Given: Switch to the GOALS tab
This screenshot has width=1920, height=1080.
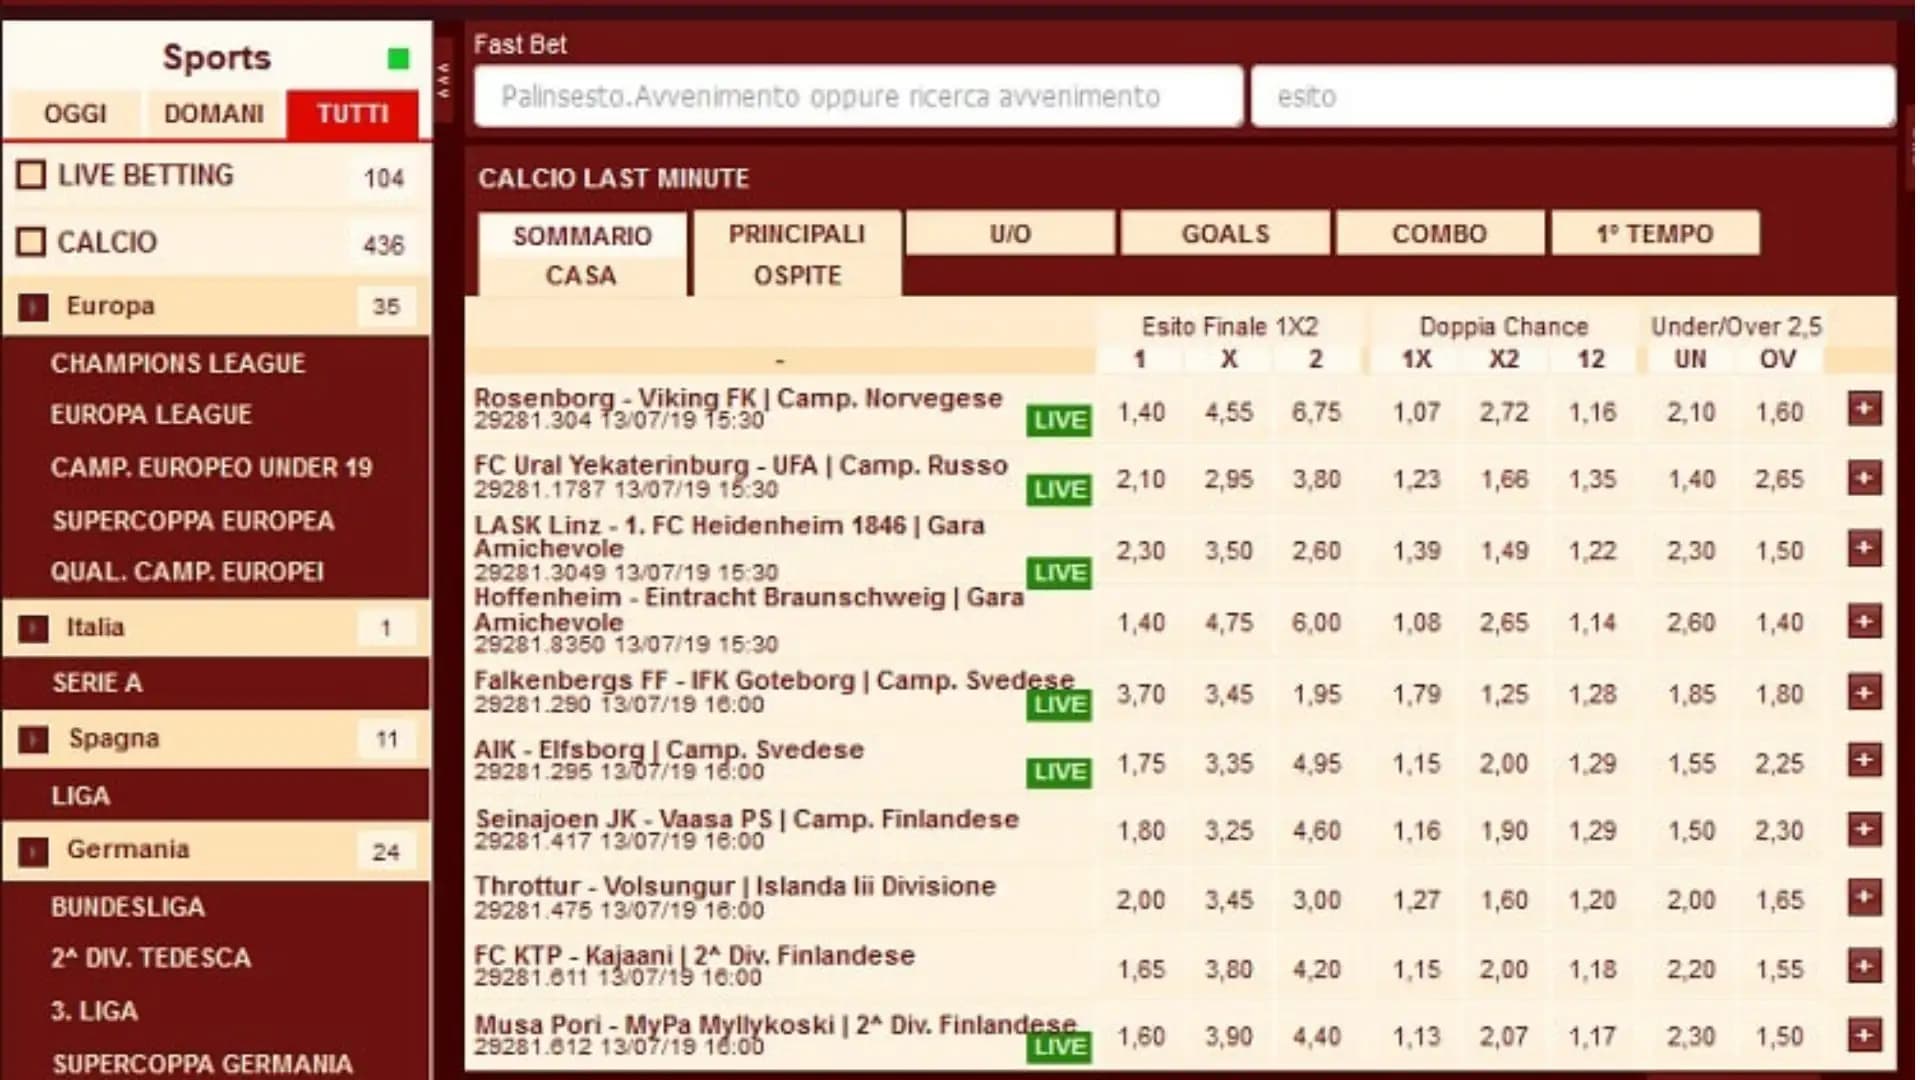Looking at the screenshot, I should click(1225, 233).
